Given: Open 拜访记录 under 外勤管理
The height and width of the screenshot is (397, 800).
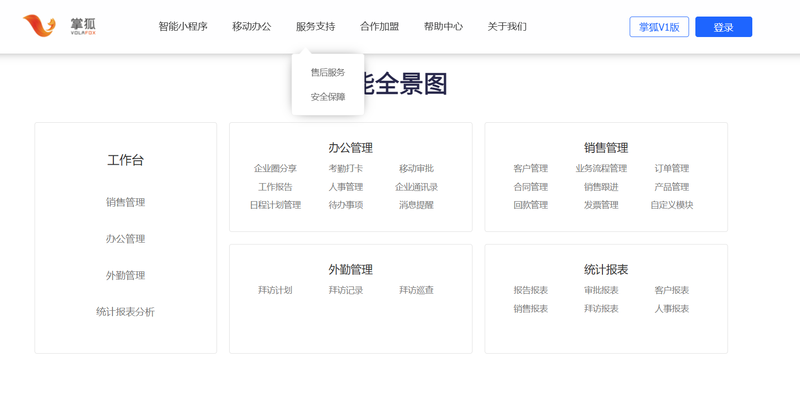Looking at the screenshot, I should (346, 290).
